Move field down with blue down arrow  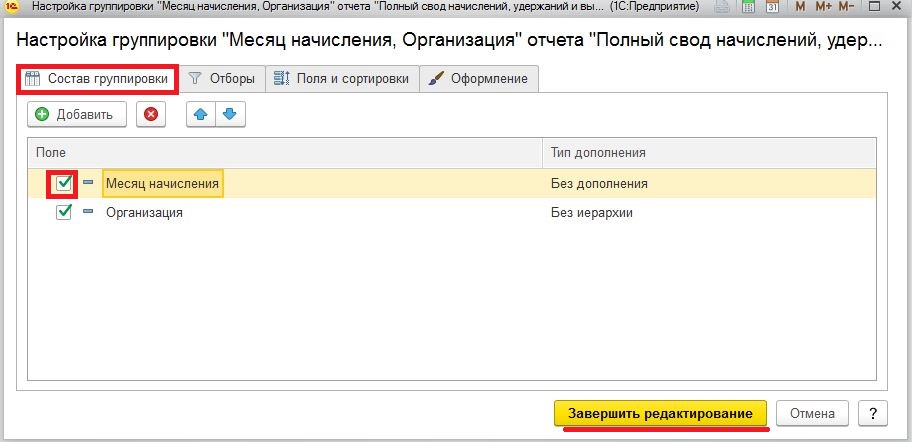[x=230, y=115]
